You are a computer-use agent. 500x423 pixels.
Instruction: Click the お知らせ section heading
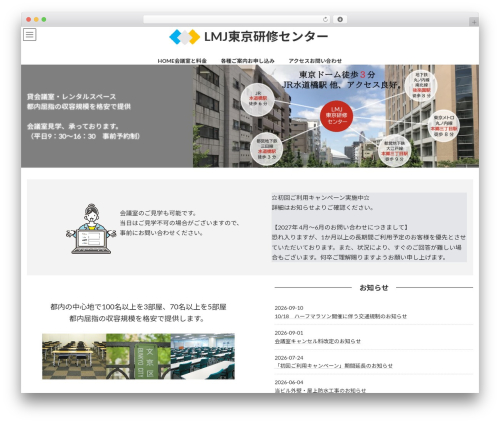[374, 288]
